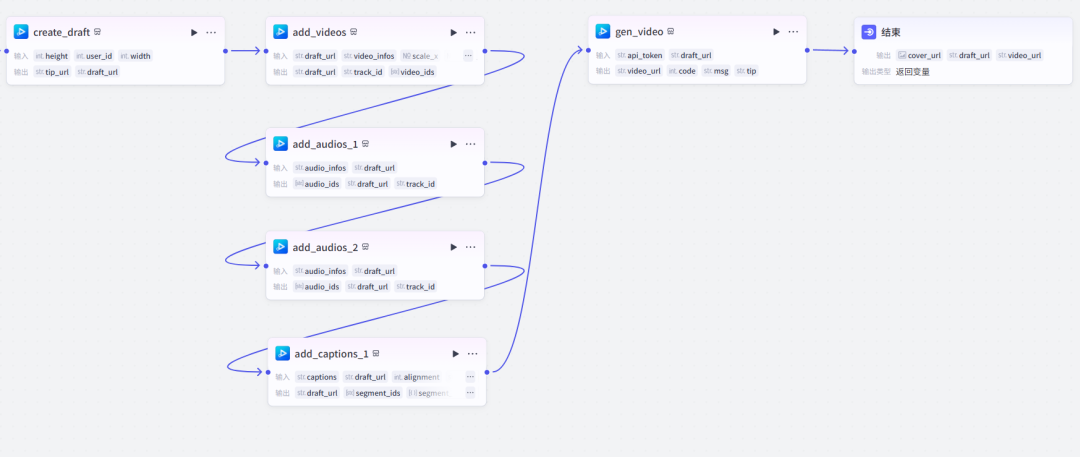
Task: Click the add_captions_1 output connection port
Action: (487, 372)
